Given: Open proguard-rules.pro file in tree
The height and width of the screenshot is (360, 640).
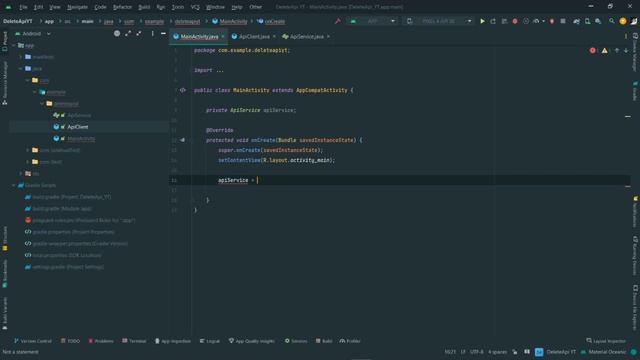Looking at the screenshot, I should [x=84, y=220].
